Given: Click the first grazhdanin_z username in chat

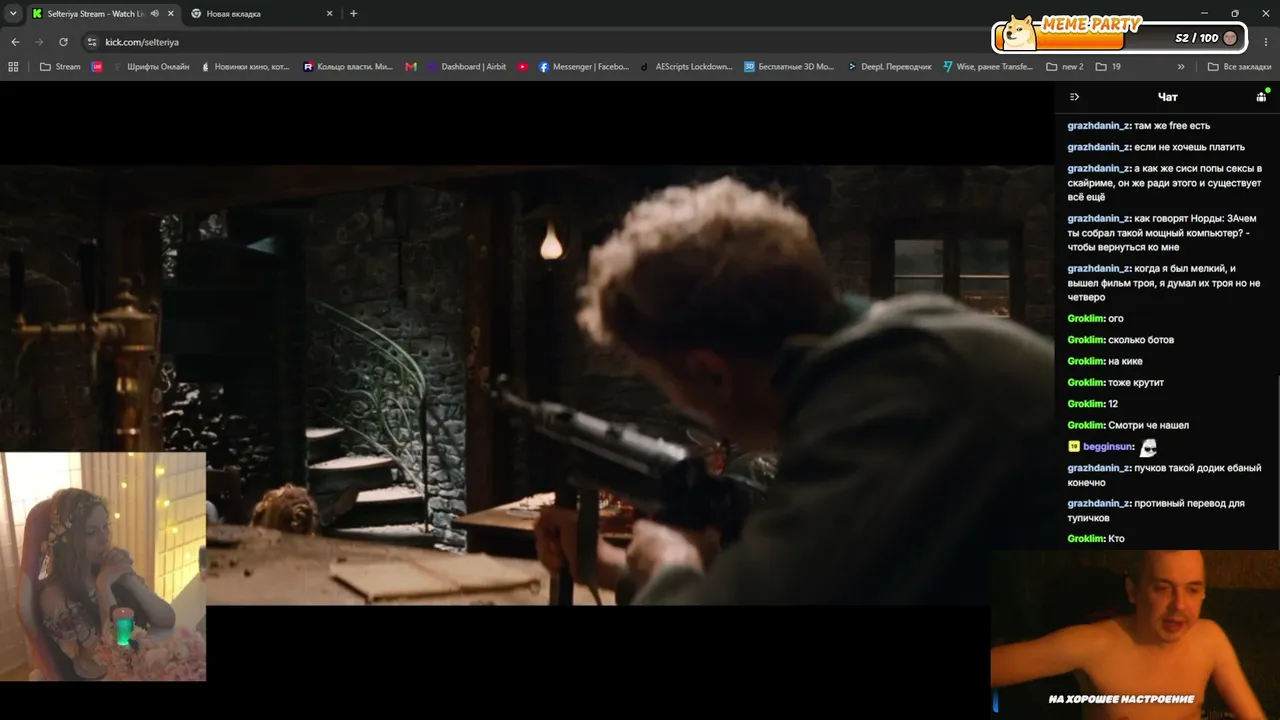Looking at the screenshot, I should tap(1098, 126).
